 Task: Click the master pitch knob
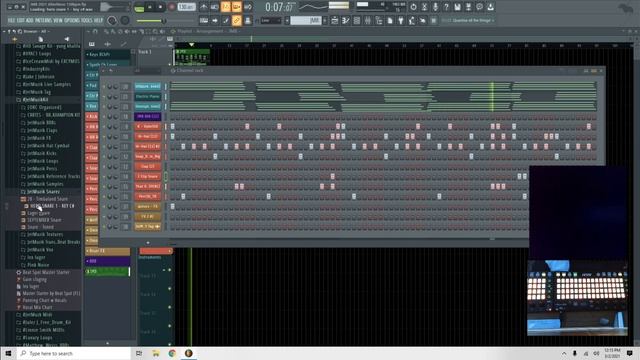coord(125,20)
